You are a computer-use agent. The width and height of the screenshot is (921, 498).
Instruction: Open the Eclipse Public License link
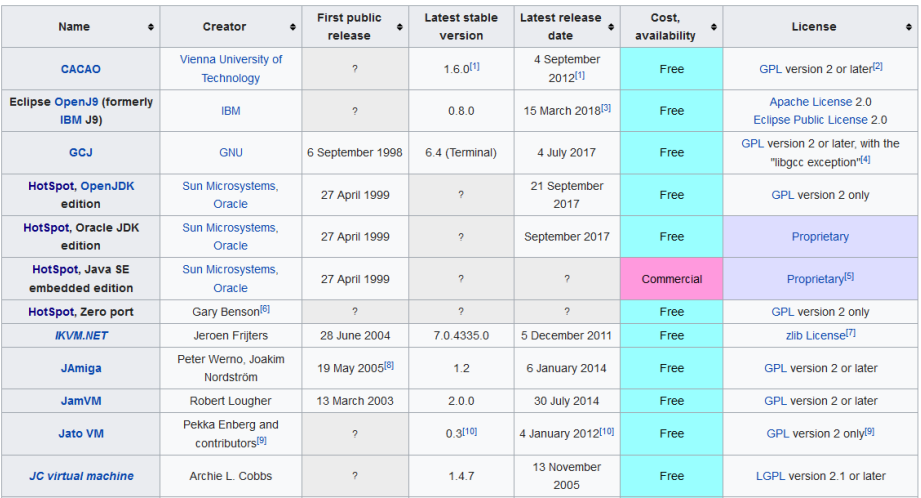[x=811, y=120]
